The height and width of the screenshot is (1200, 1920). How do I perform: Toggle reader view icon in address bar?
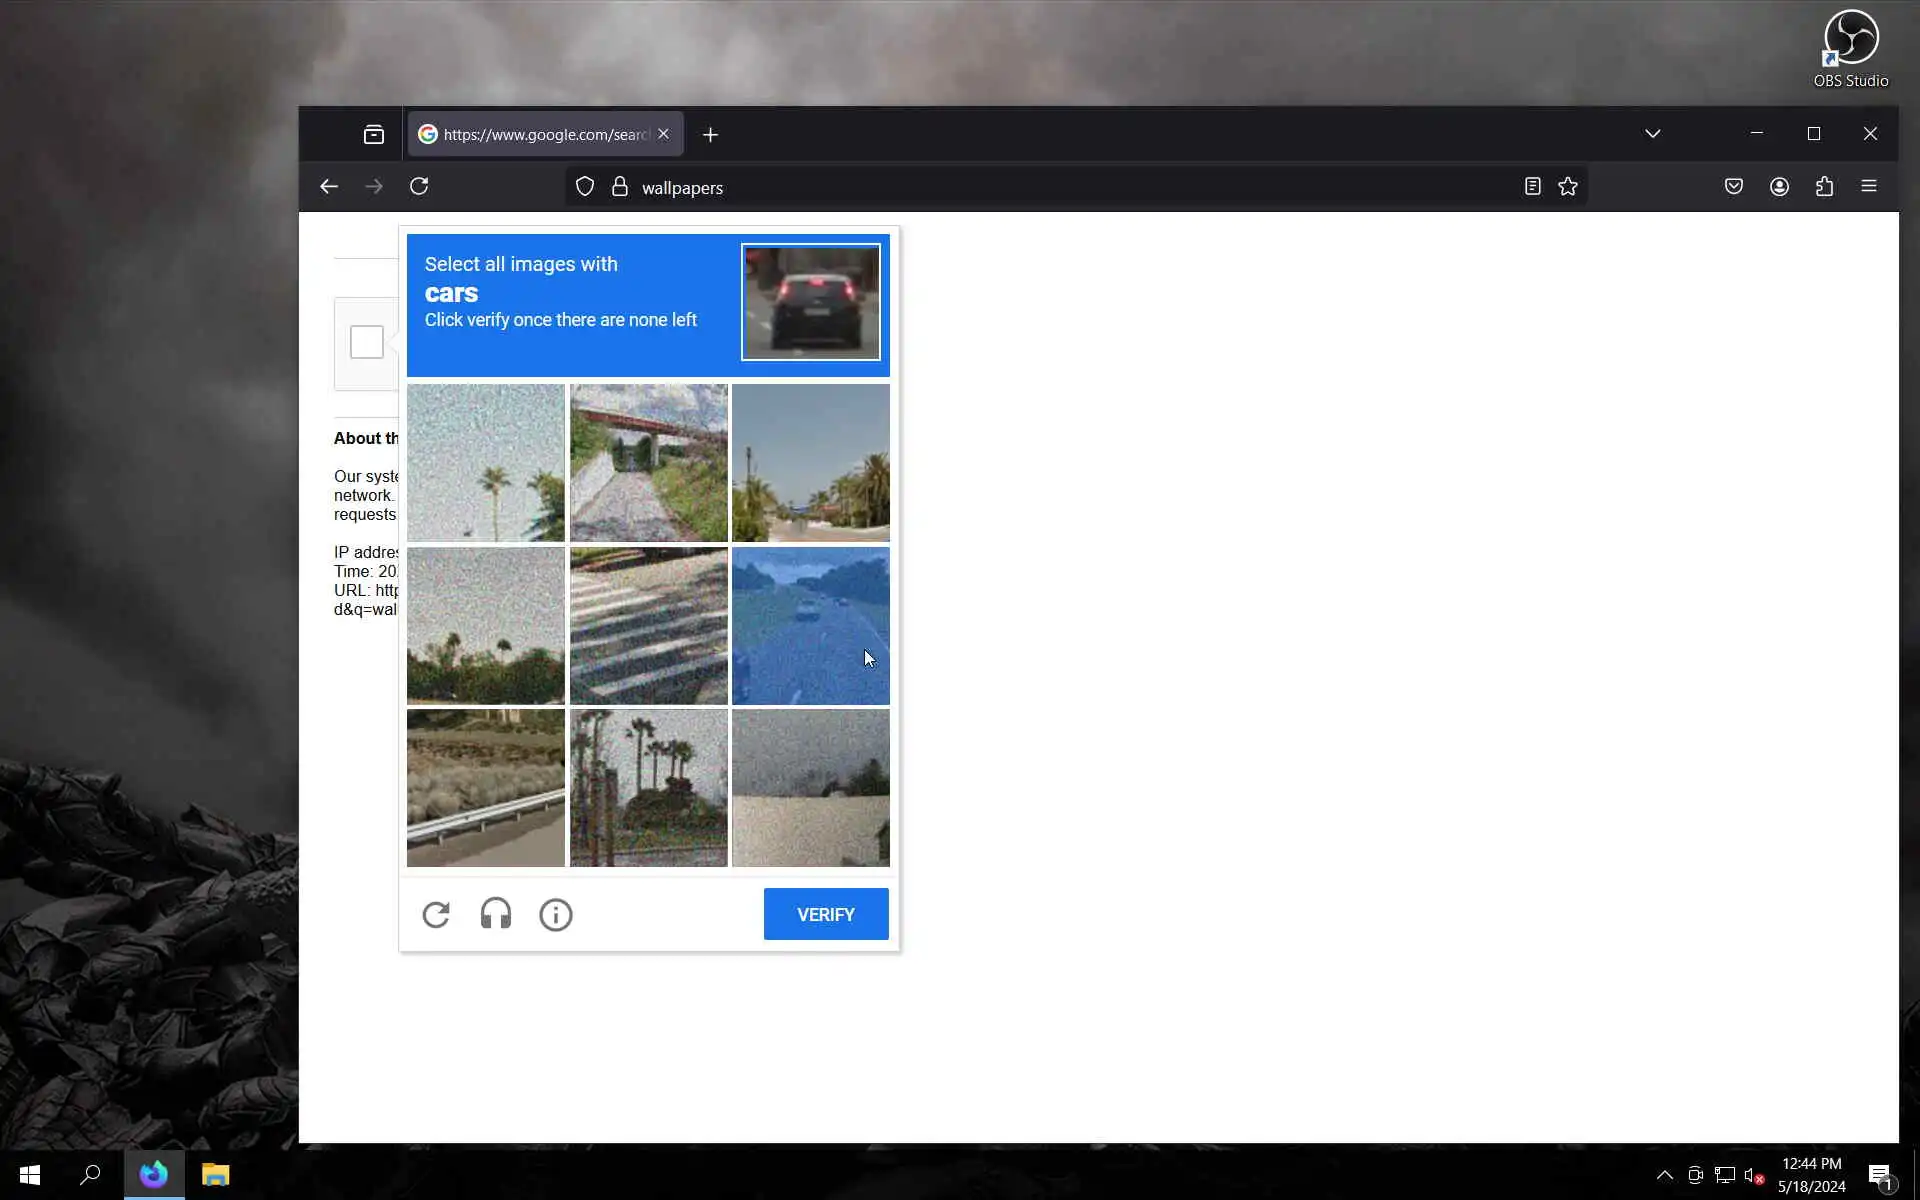click(x=1532, y=187)
